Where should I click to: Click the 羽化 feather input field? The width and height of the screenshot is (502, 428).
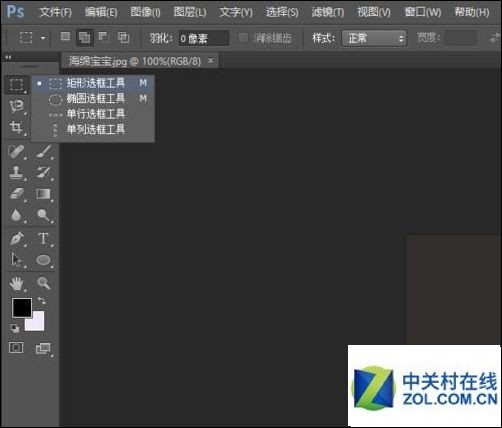pos(204,38)
